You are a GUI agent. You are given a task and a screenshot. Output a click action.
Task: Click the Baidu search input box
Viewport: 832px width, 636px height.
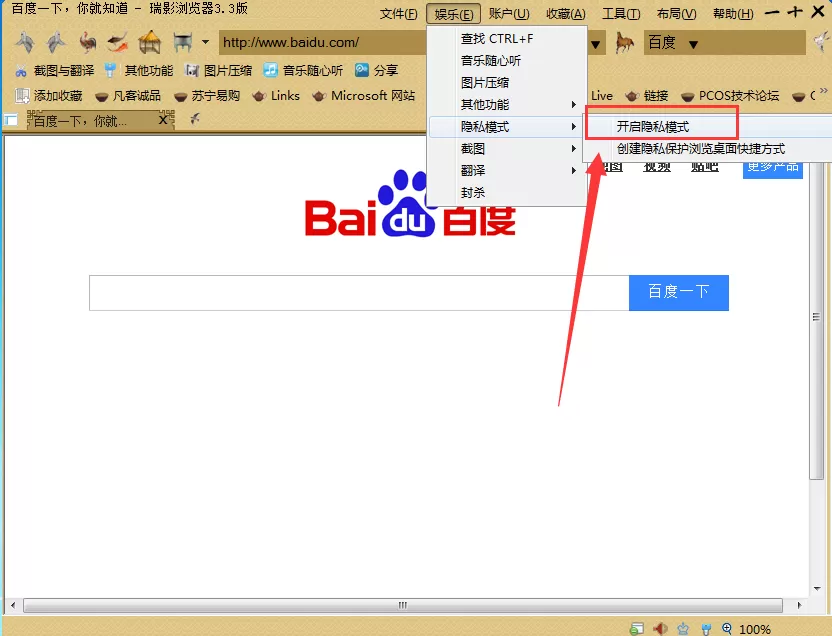tap(359, 293)
